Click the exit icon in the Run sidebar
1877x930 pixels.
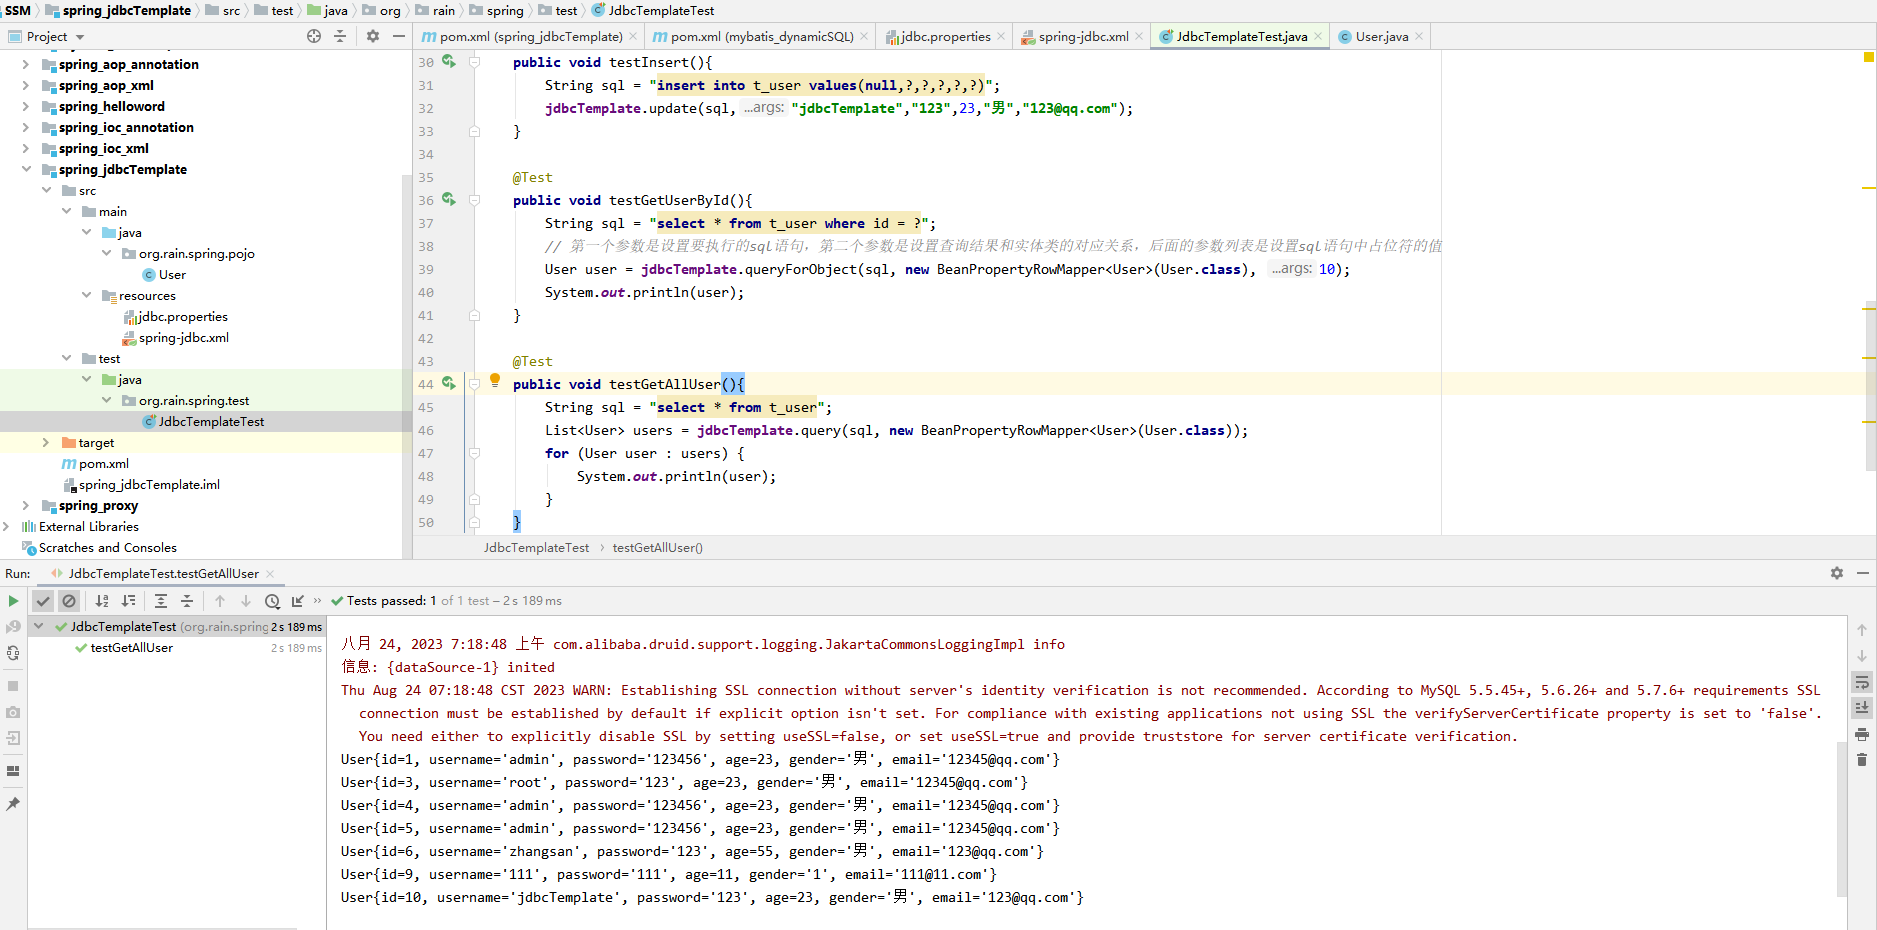point(13,738)
